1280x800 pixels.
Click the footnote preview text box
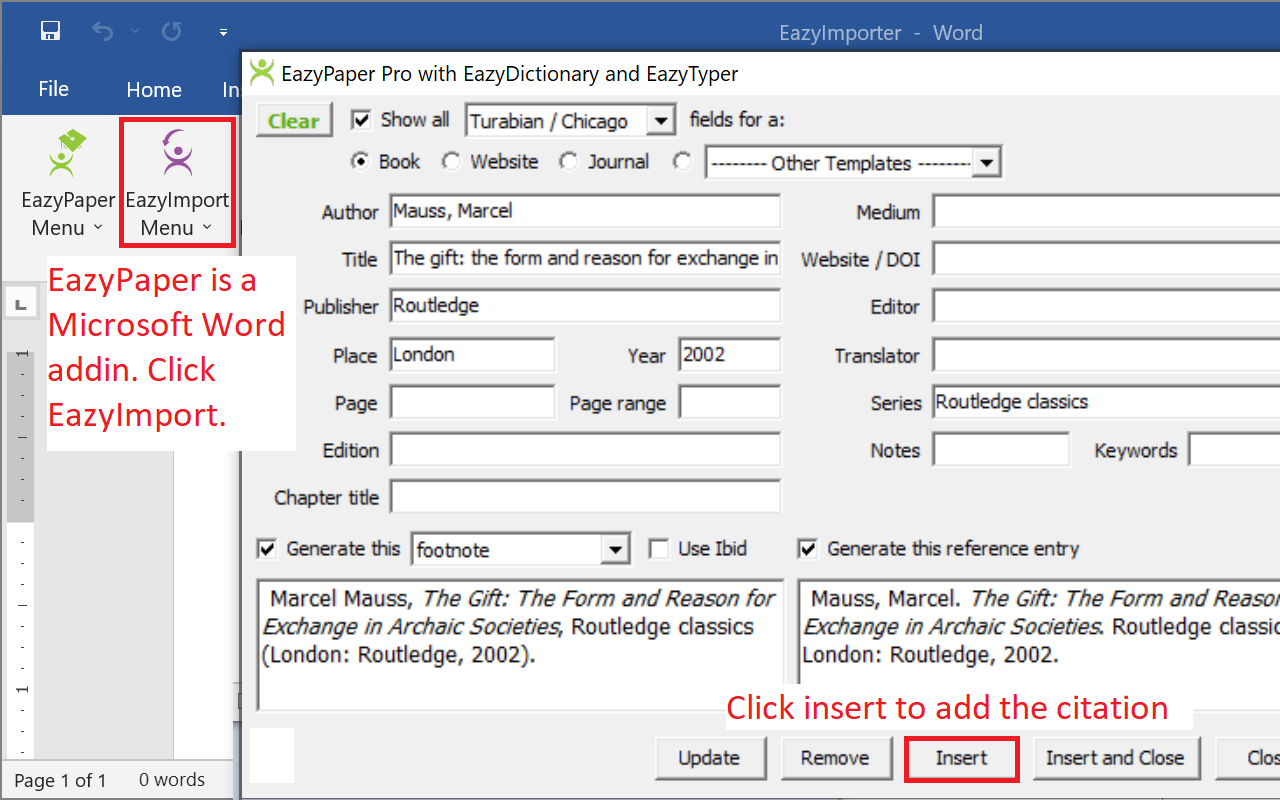520,645
